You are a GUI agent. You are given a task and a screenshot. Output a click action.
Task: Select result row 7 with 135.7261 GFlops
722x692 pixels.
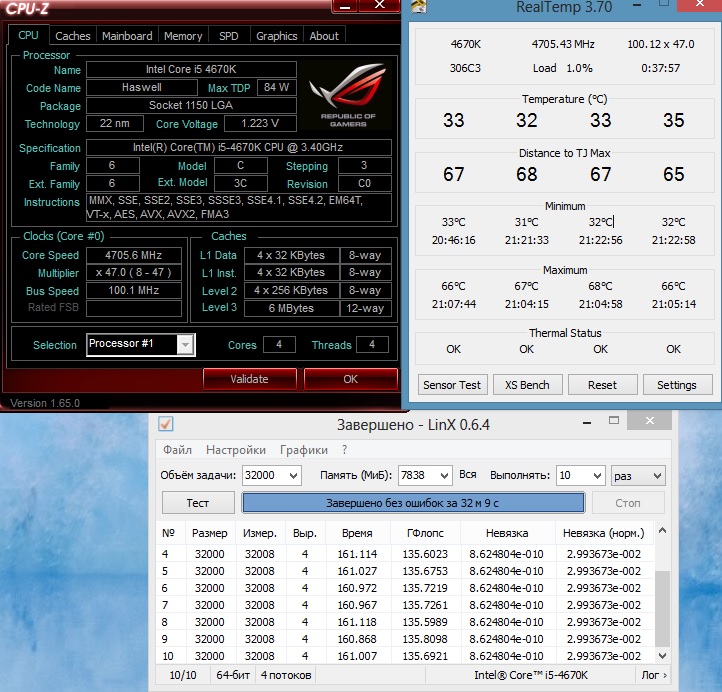(405, 605)
